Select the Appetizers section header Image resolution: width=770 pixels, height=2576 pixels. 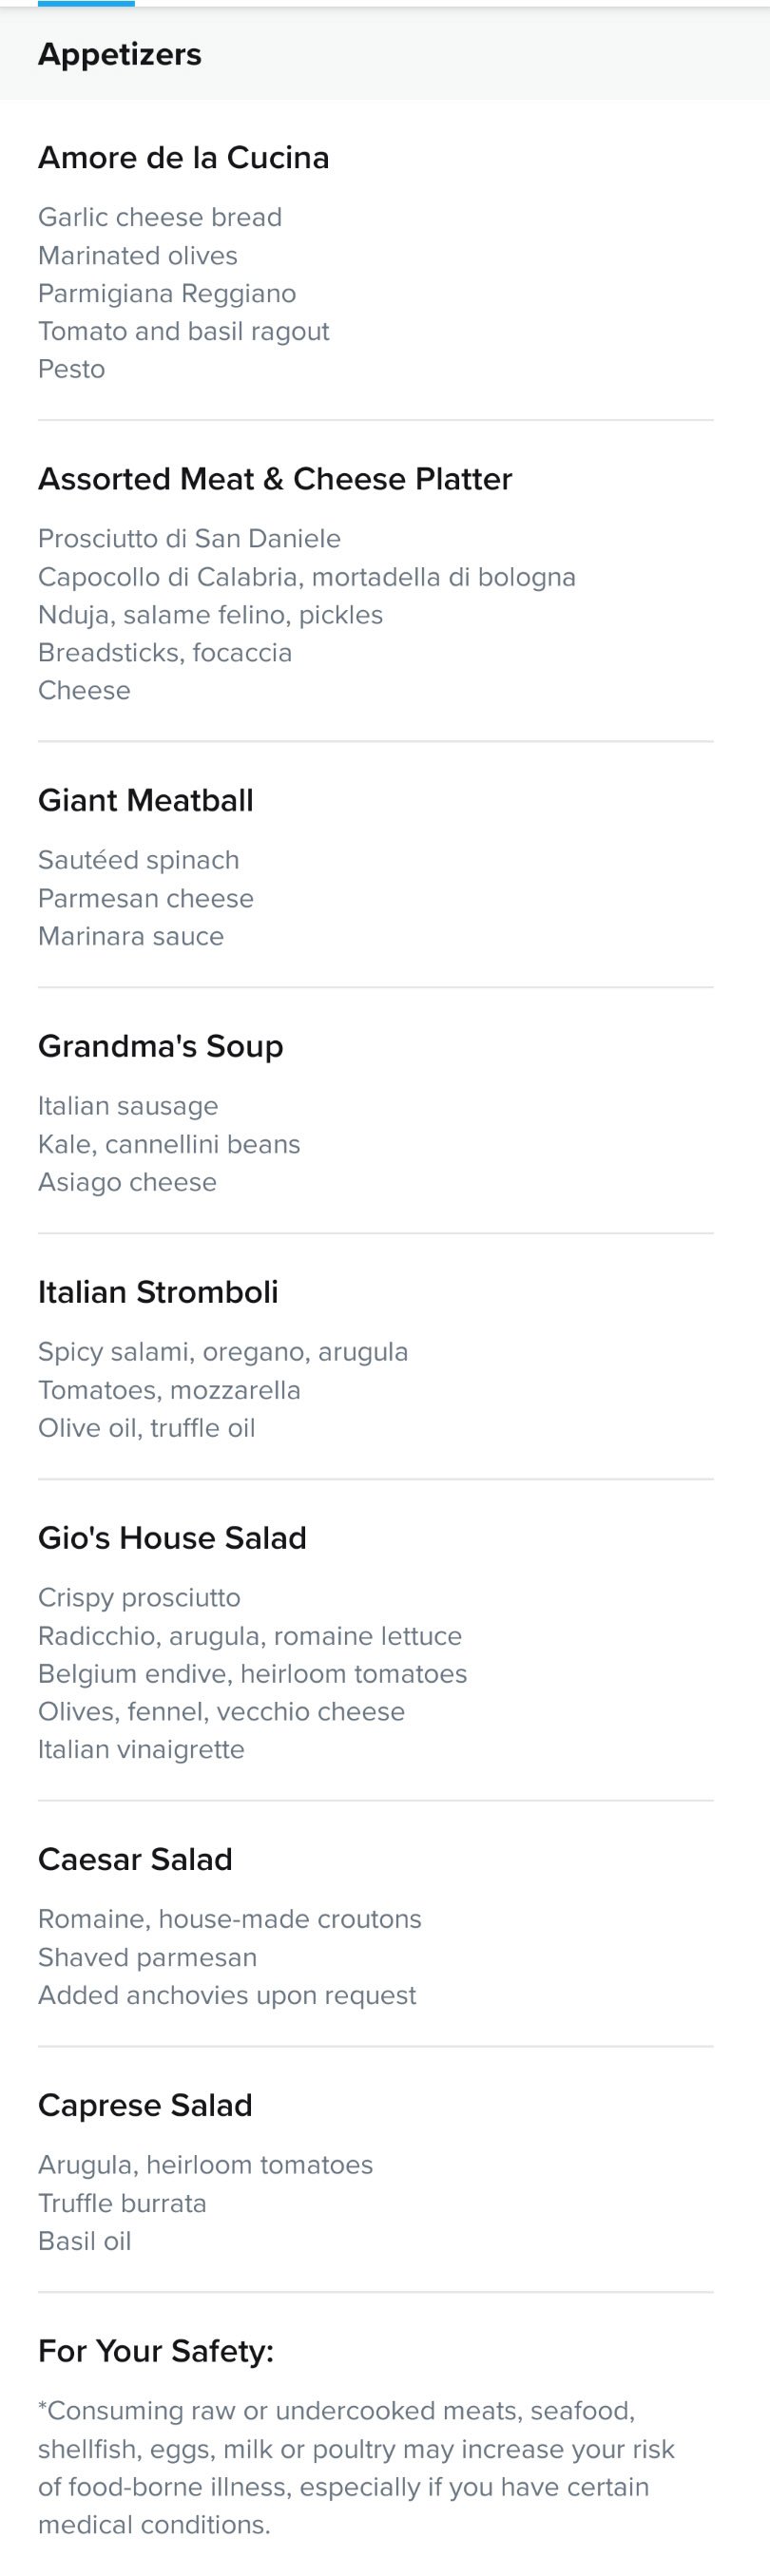[x=120, y=54]
